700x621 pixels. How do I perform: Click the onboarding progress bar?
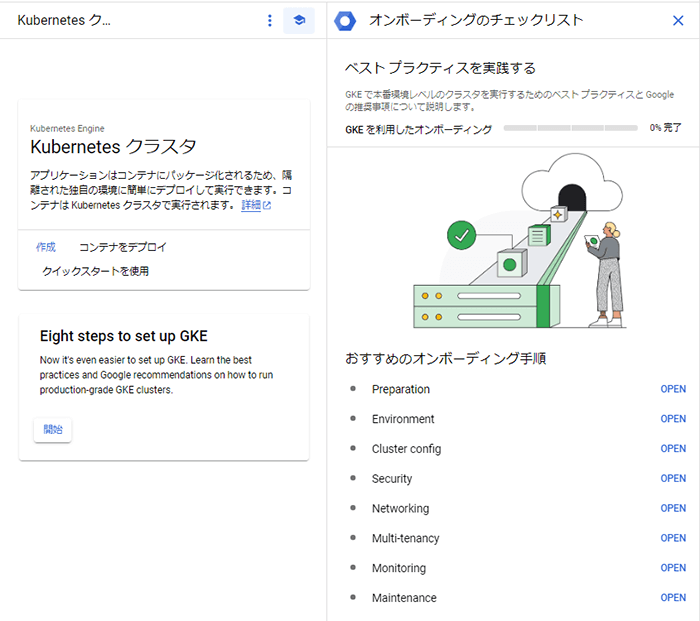[x=570, y=129]
